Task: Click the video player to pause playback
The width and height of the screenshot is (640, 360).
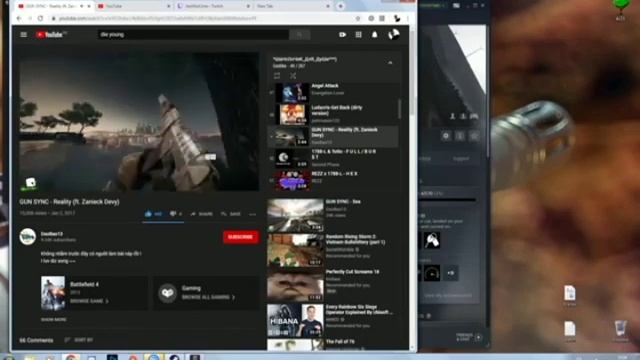Action: (139, 122)
